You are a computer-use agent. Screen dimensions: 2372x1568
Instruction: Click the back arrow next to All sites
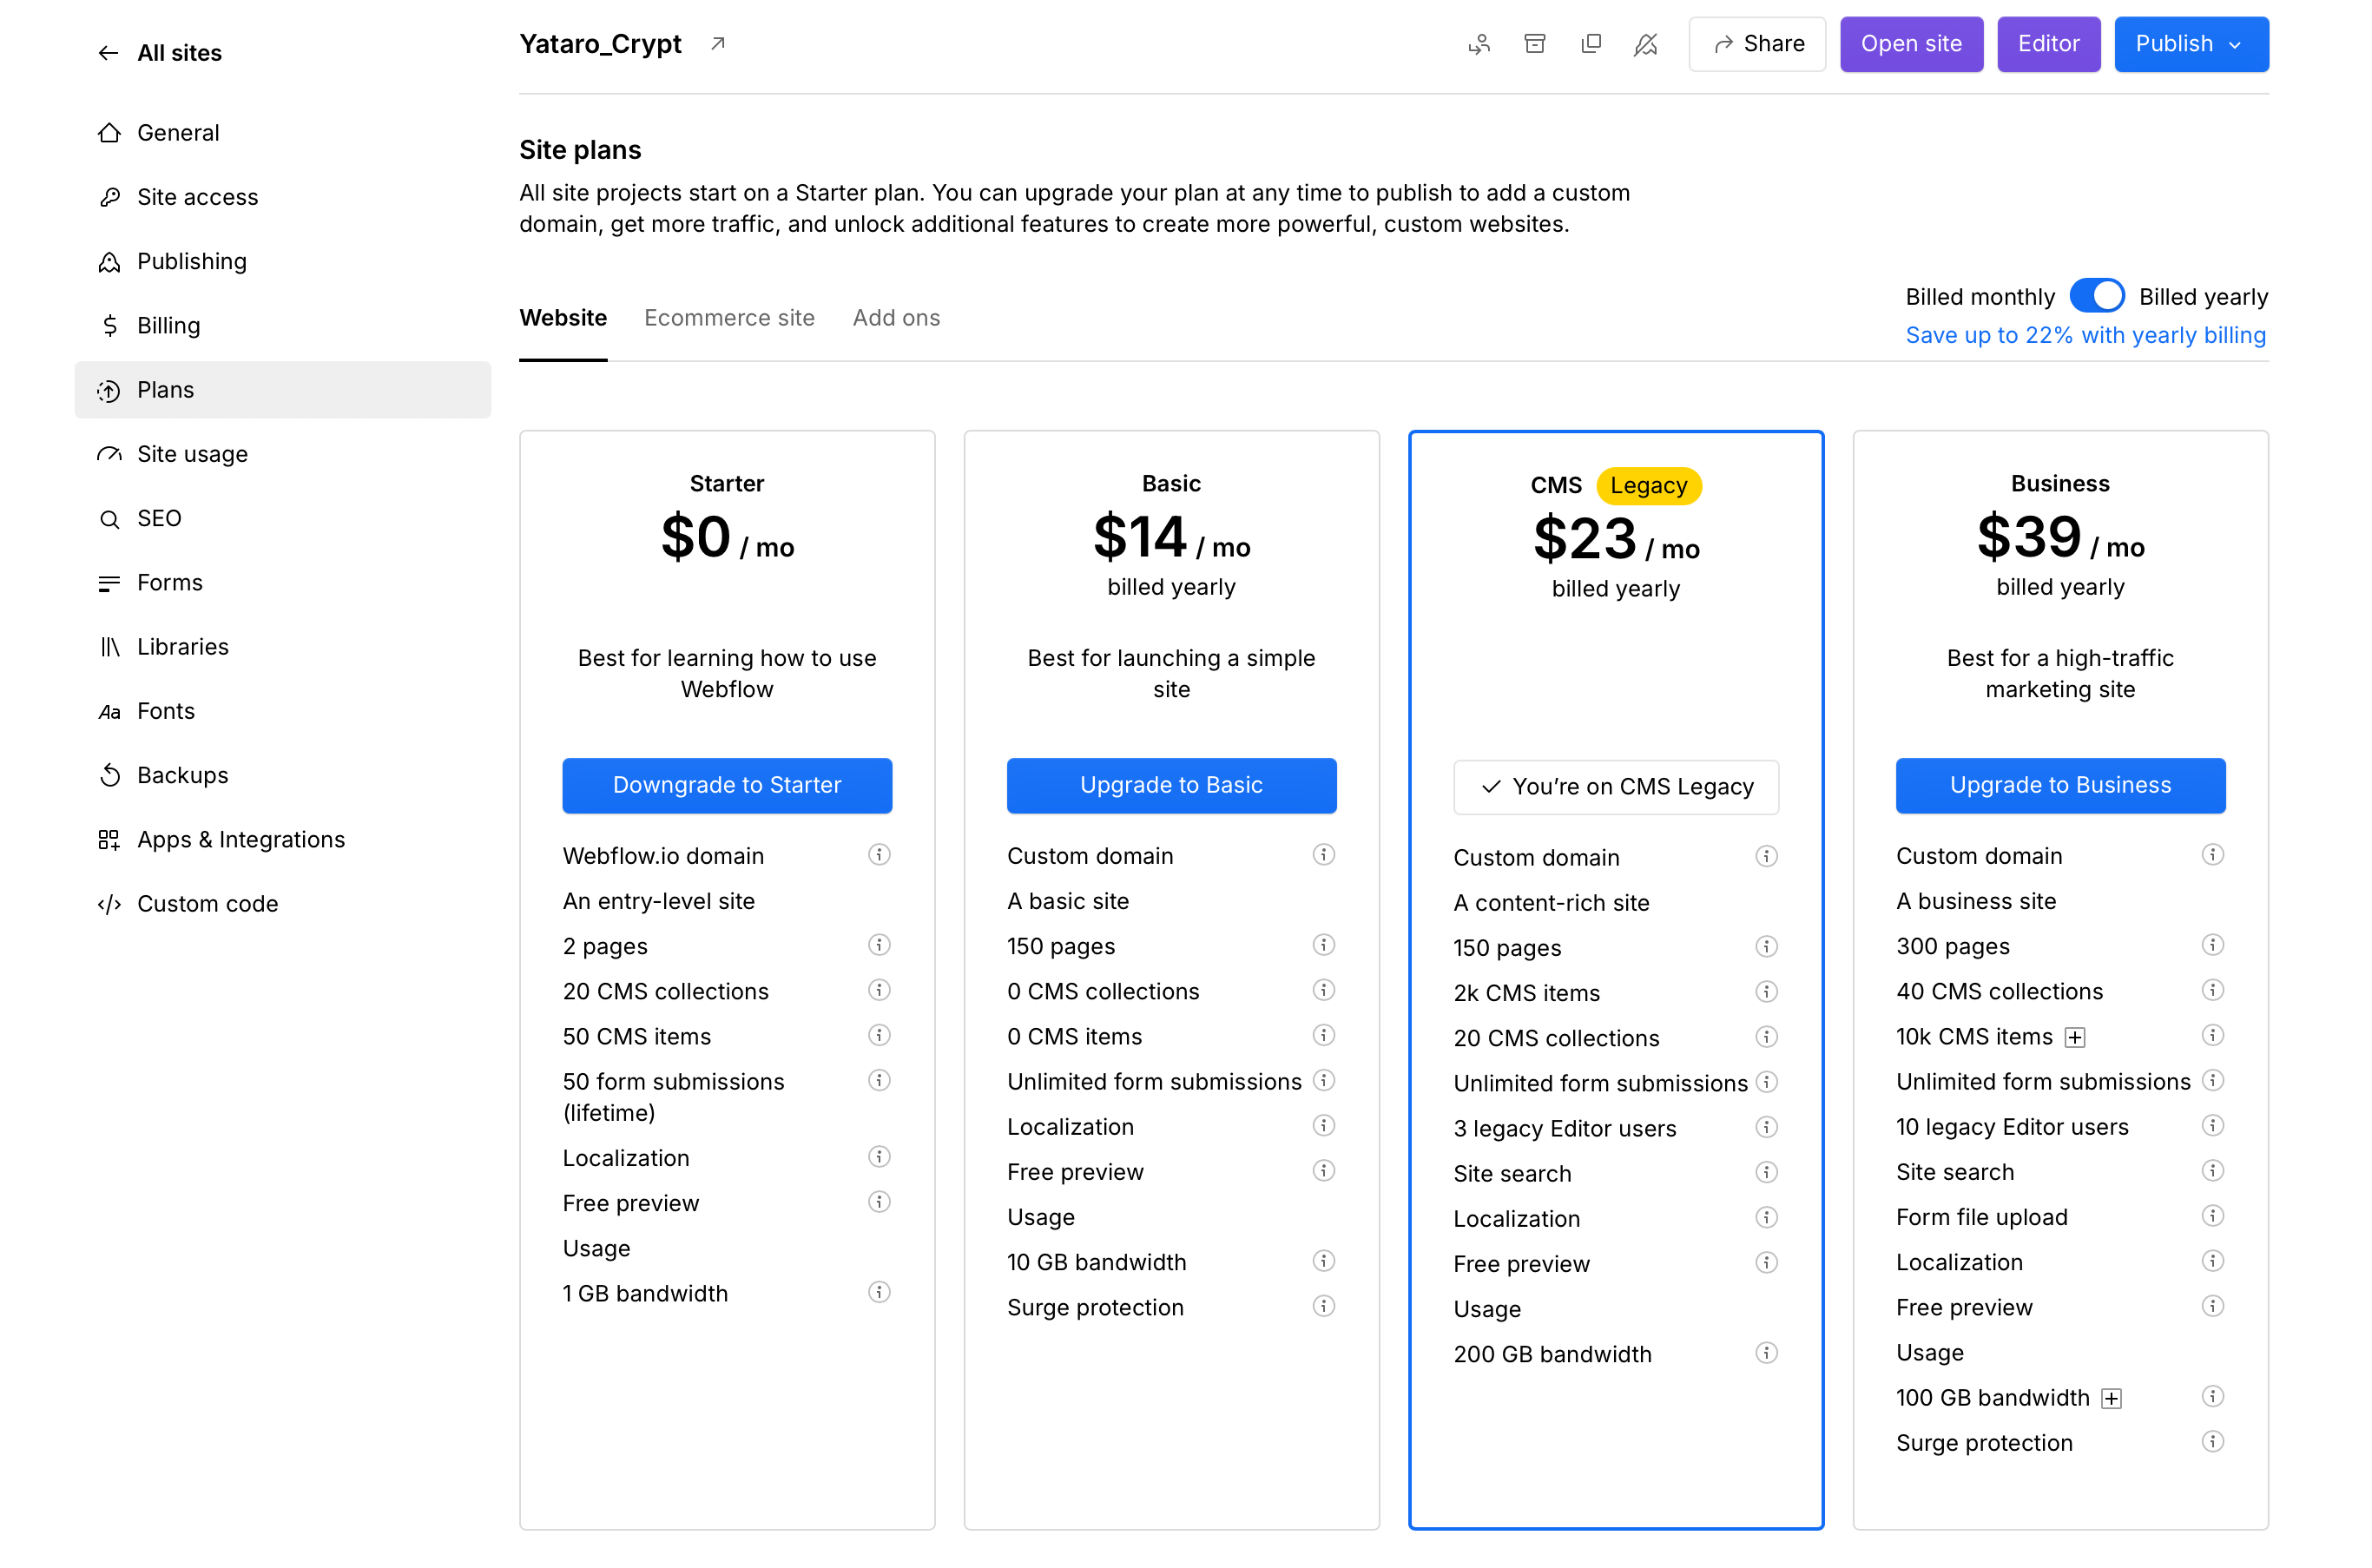click(x=108, y=53)
